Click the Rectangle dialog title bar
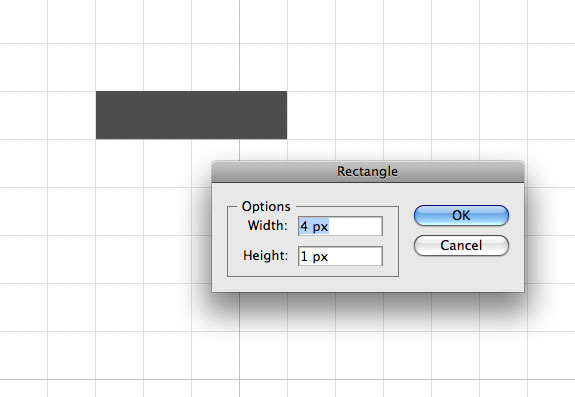This screenshot has width=575, height=397. tap(368, 172)
